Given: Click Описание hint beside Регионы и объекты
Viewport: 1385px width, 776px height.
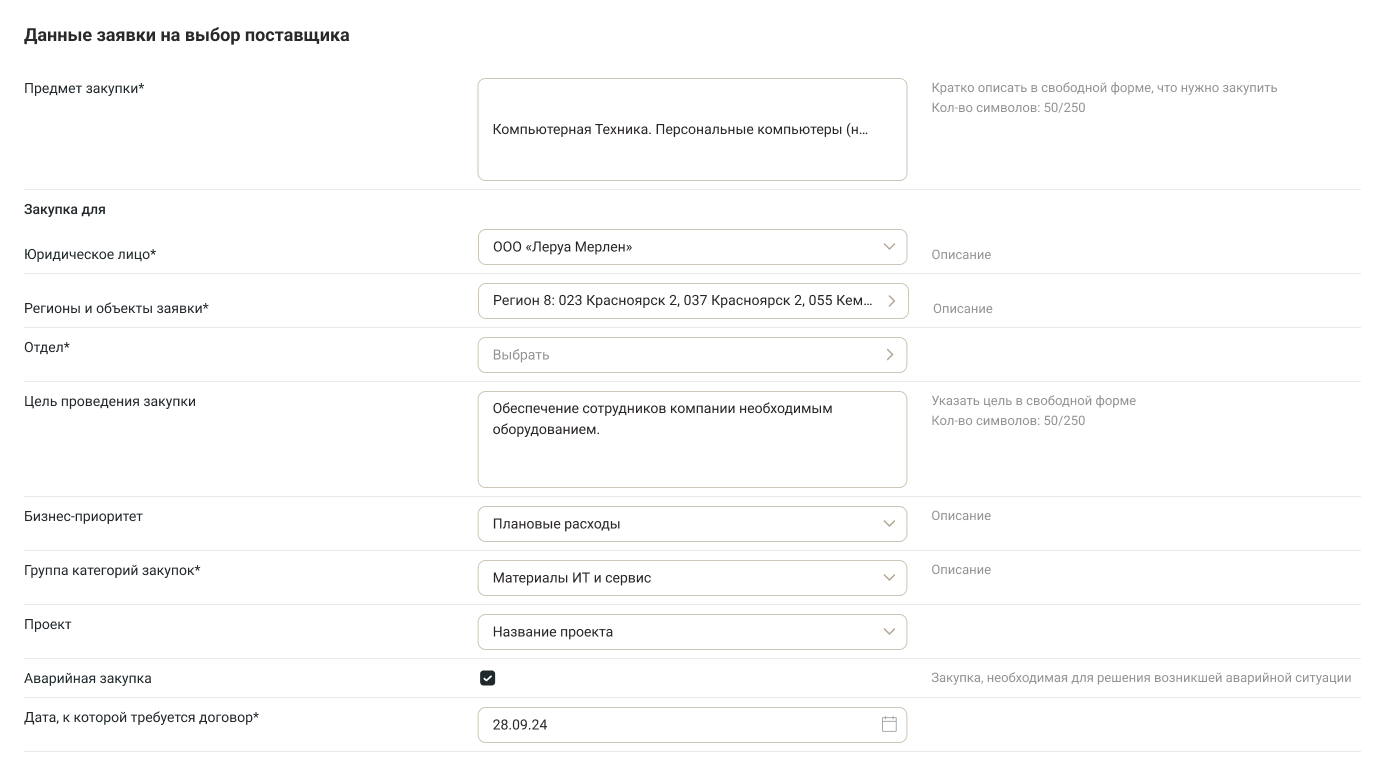Looking at the screenshot, I should pyautogui.click(x=963, y=309).
